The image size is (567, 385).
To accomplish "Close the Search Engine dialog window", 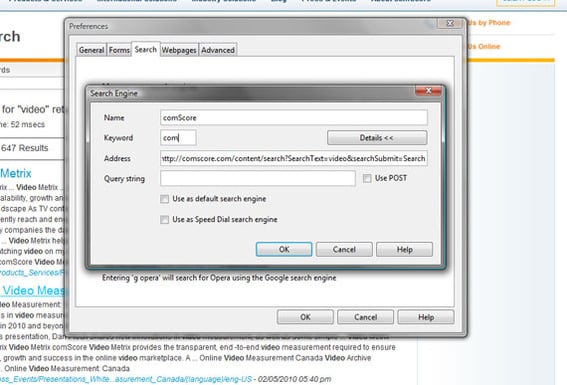I will [428, 91].
